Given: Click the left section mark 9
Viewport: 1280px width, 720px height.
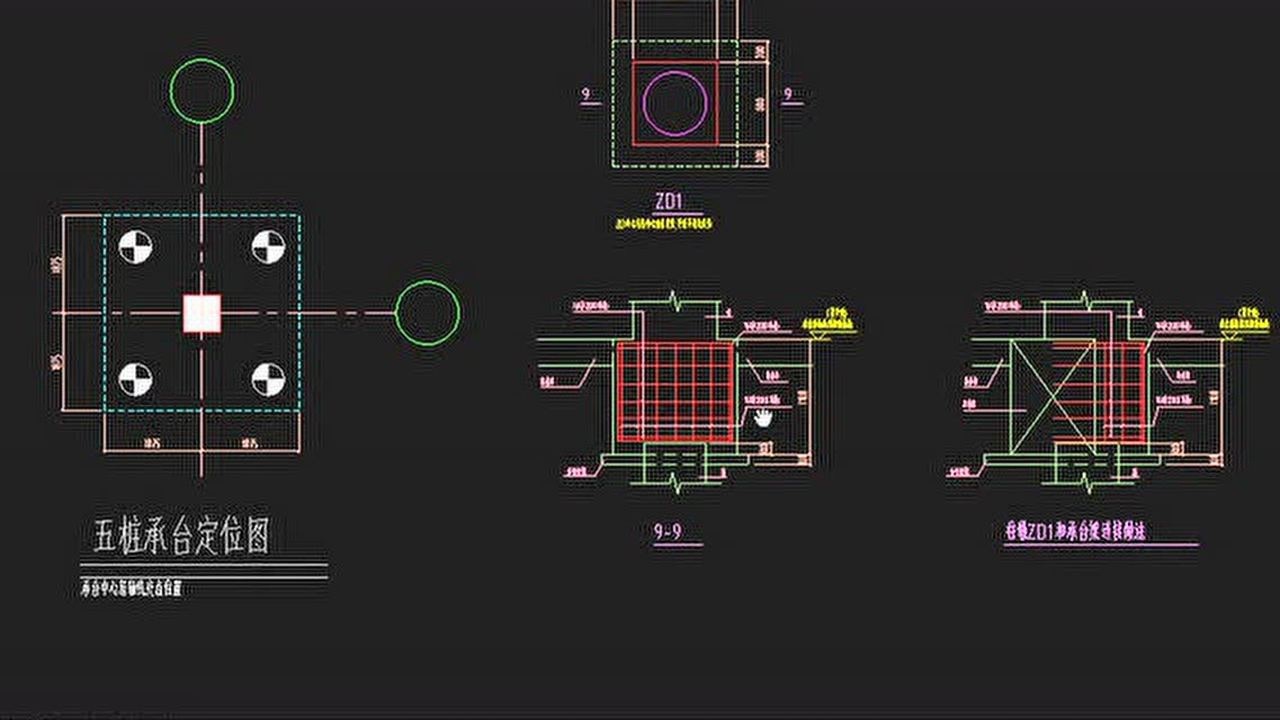Looking at the screenshot, I should pos(585,96).
